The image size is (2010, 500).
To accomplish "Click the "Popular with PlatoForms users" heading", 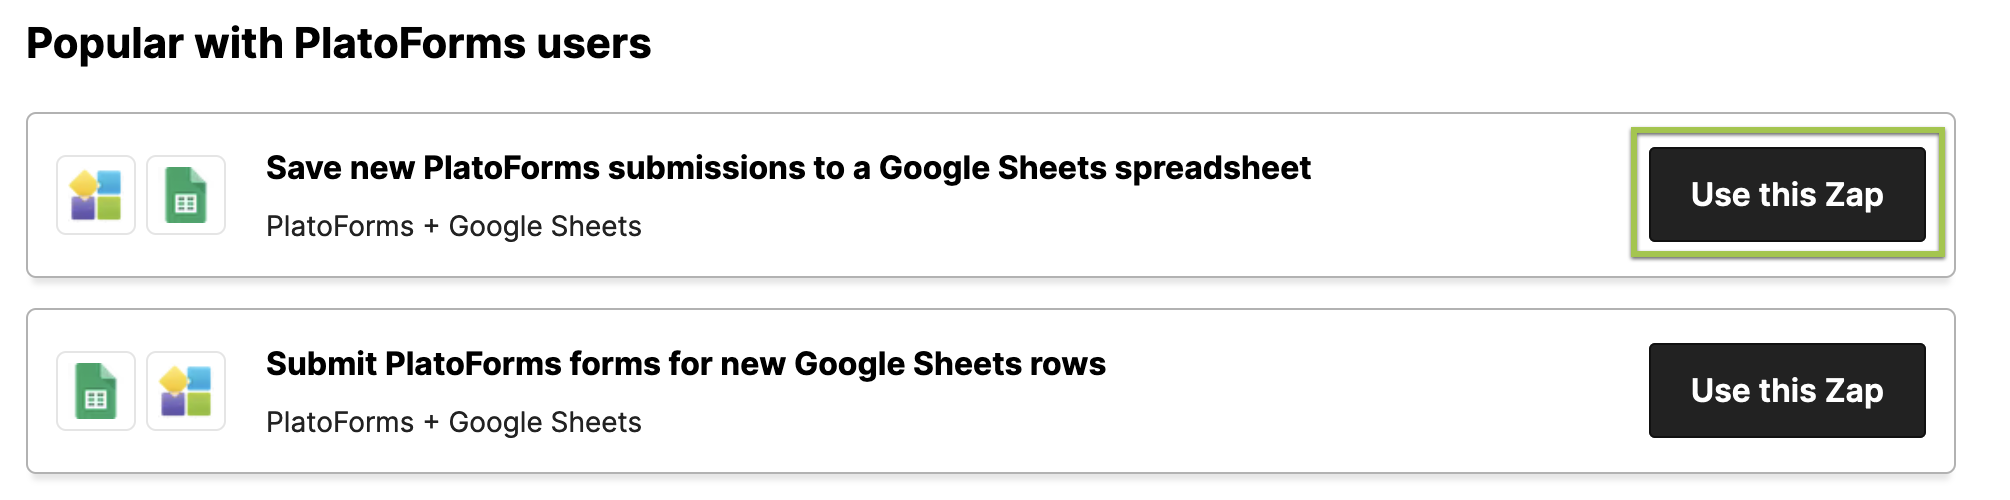I will (338, 44).
